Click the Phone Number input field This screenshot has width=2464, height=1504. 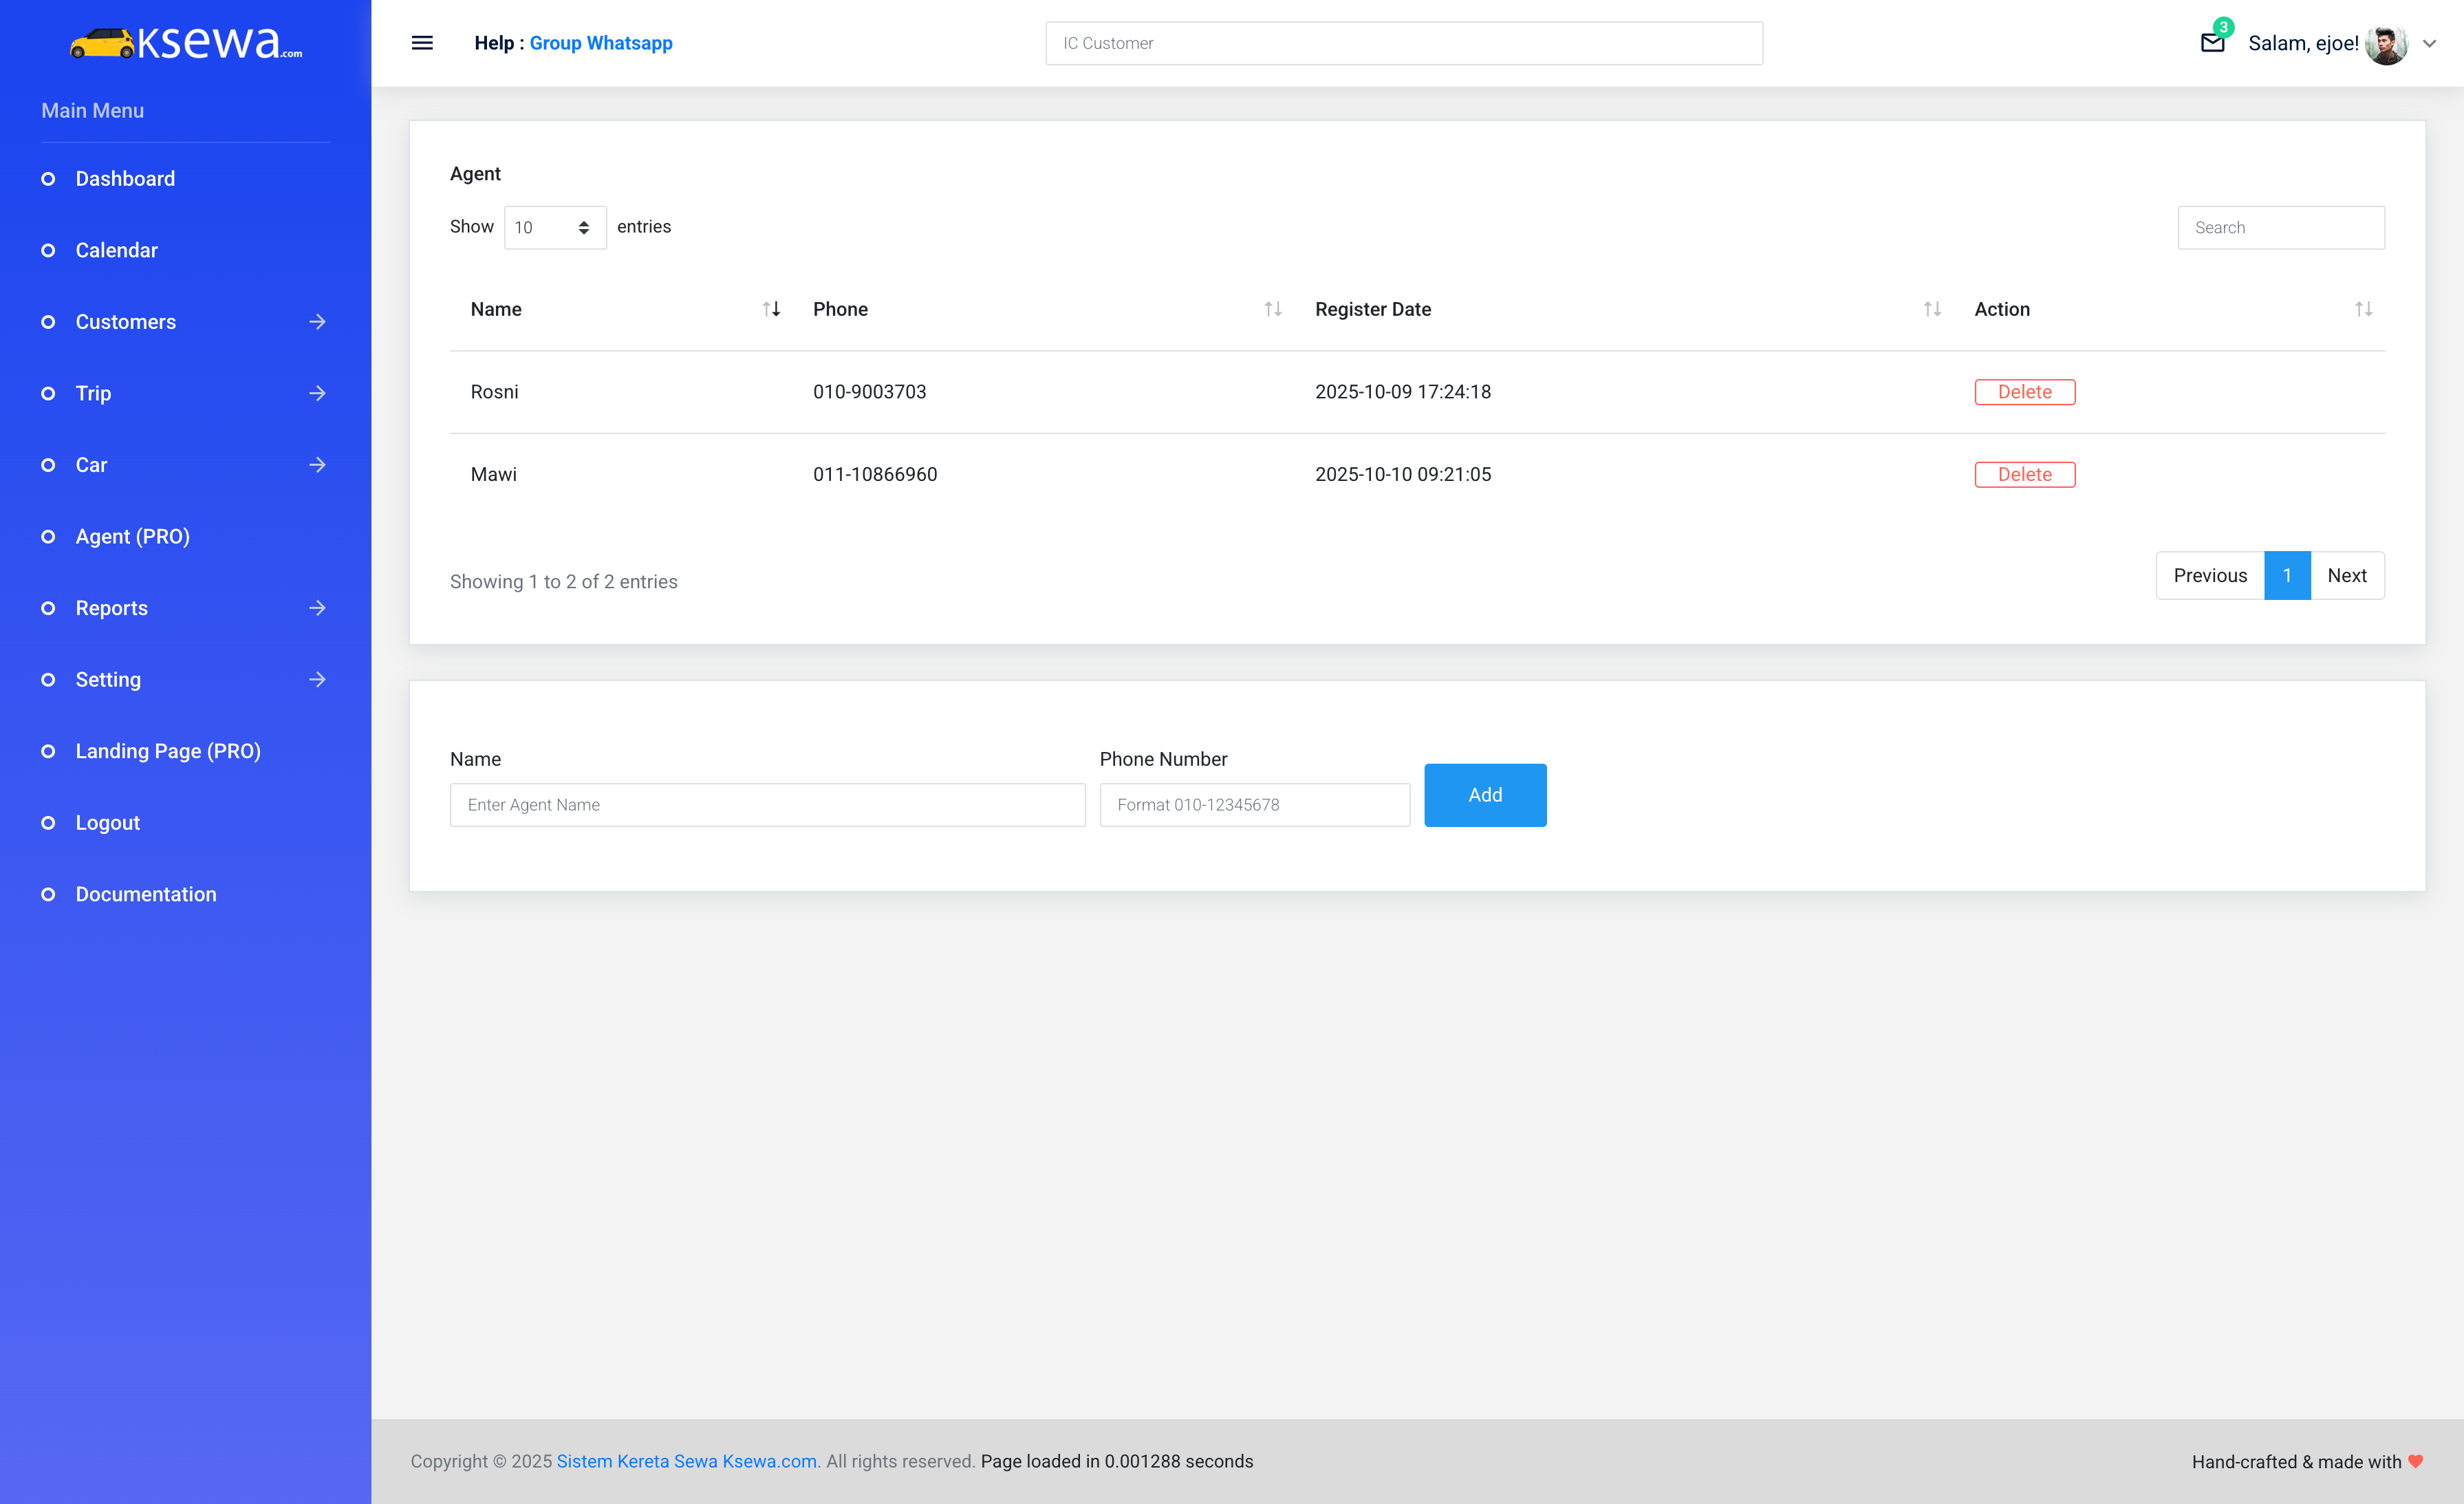[x=1255, y=805]
